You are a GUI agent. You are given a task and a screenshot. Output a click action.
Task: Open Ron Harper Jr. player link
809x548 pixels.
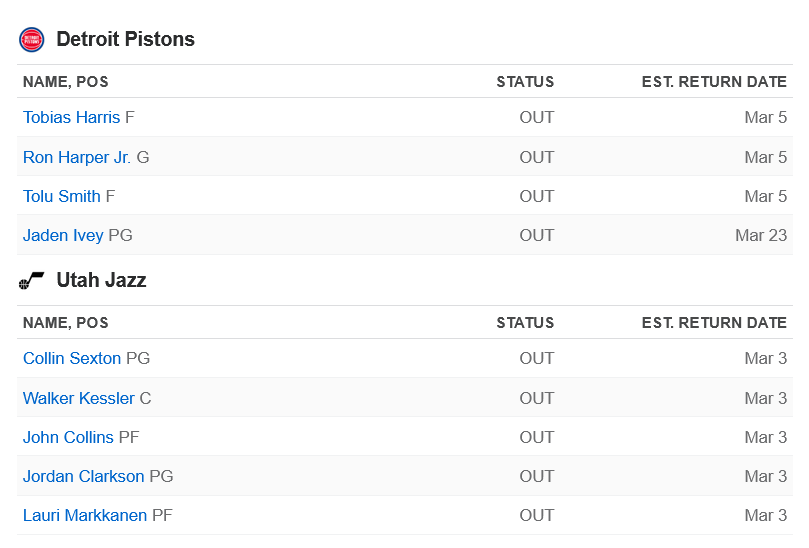point(77,157)
